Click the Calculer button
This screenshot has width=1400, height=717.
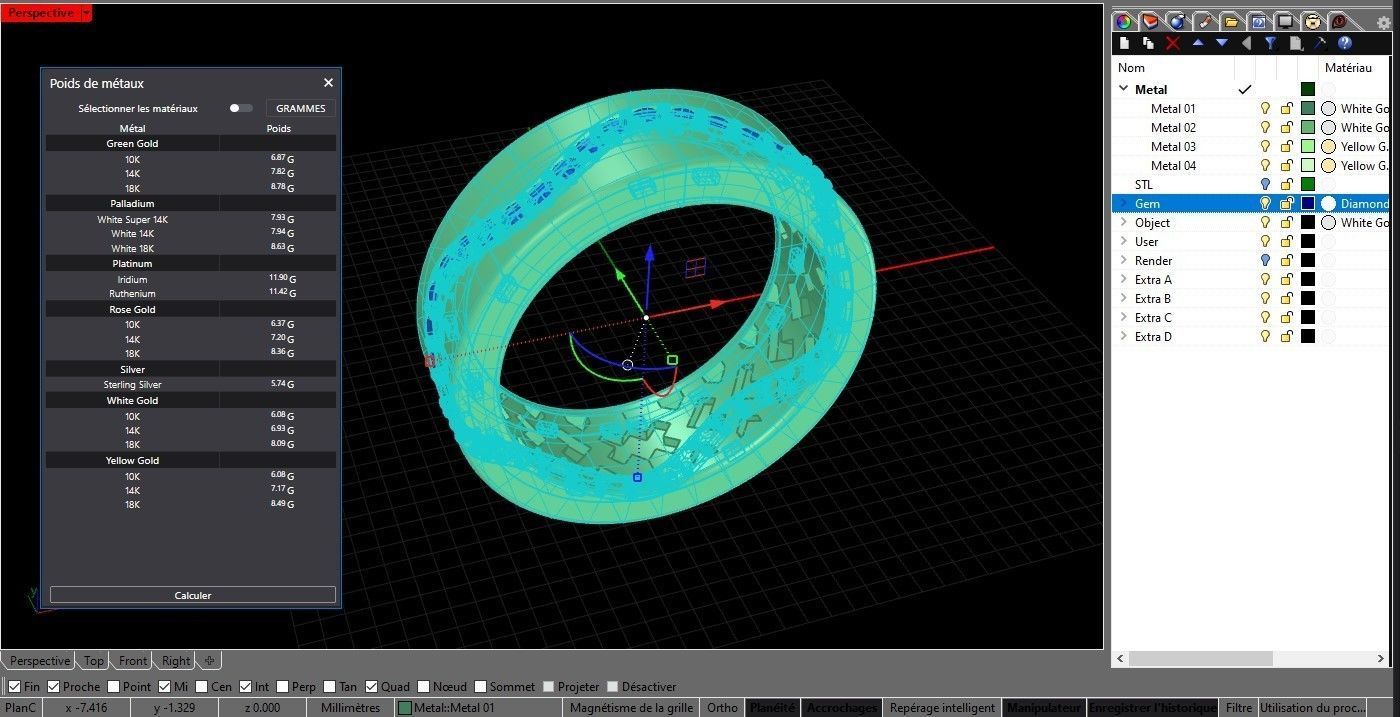click(193, 595)
